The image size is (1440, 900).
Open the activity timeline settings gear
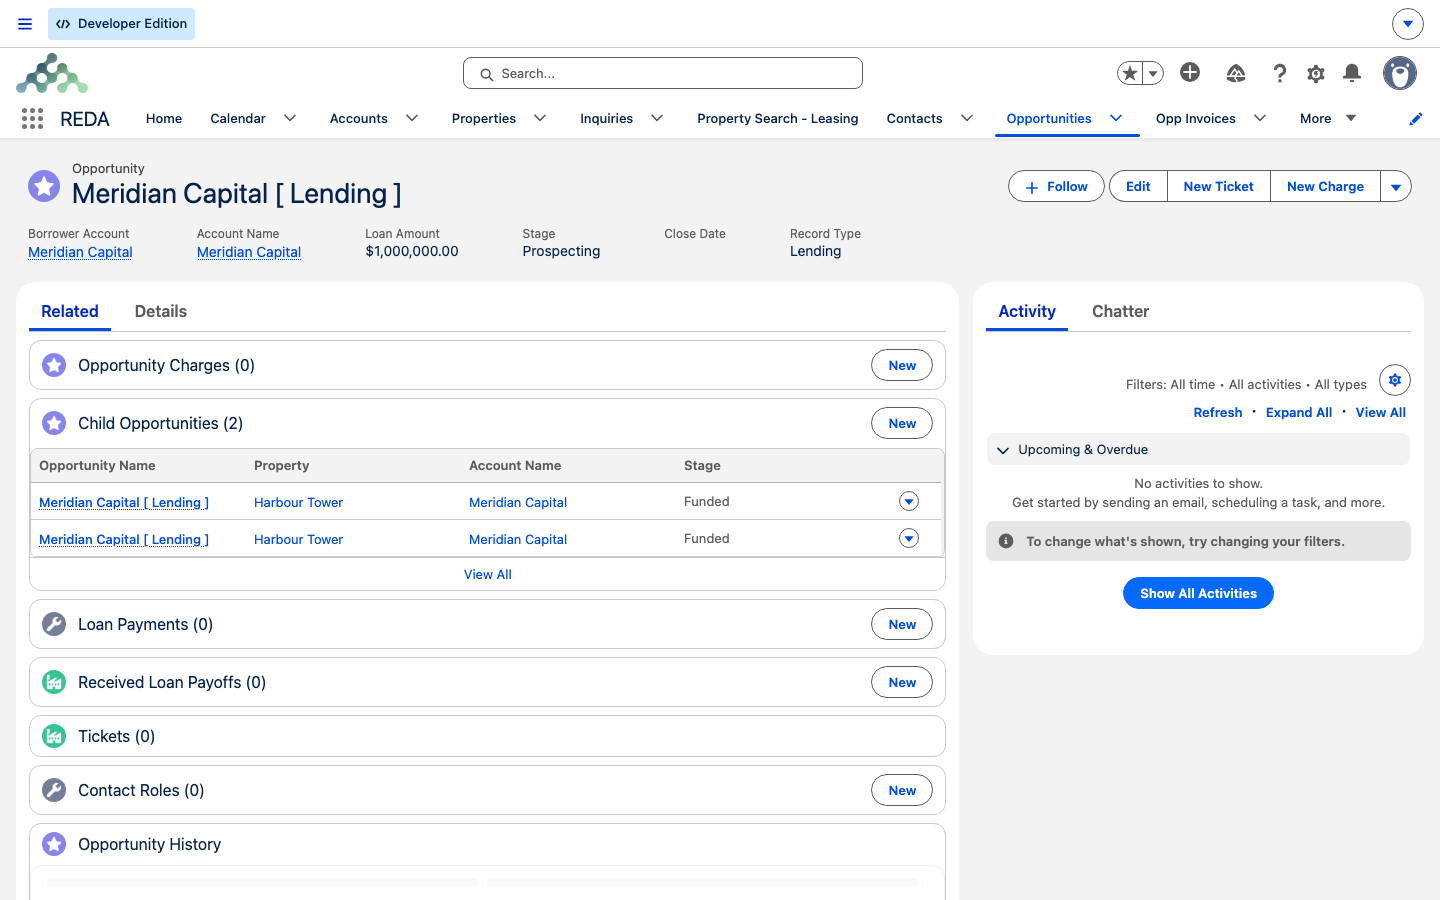tap(1395, 380)
